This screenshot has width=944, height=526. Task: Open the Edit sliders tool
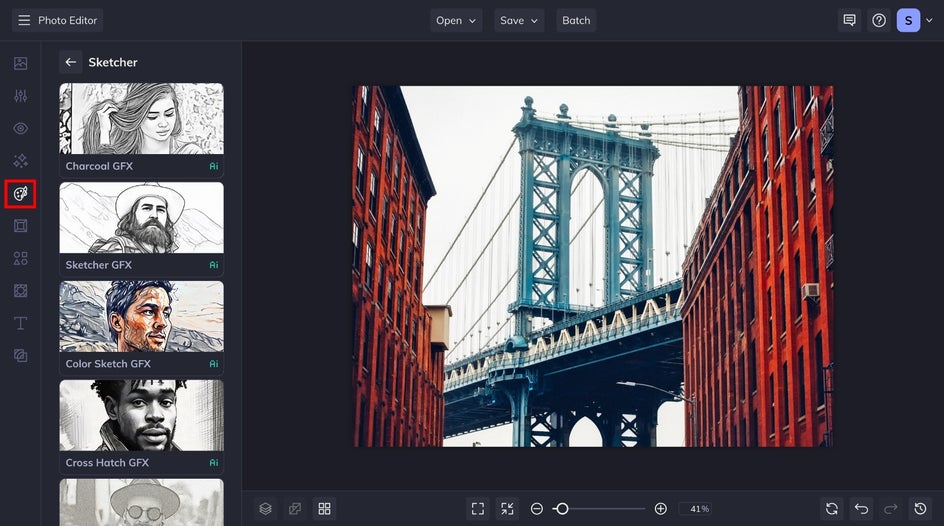(x=20, y=96)
